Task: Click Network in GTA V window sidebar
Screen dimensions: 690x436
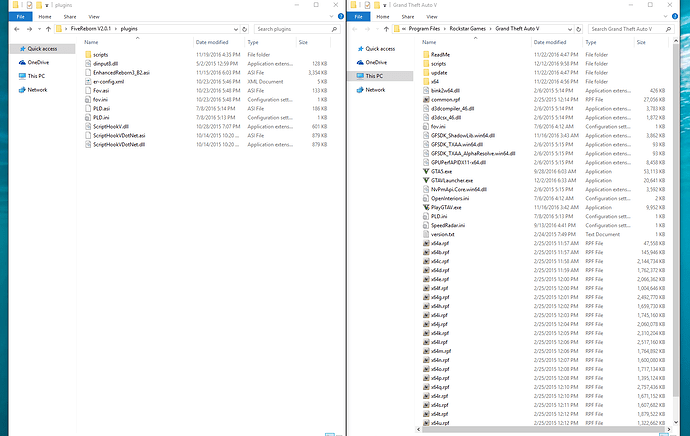Action: pyautogui.click(x=375, y=90)
